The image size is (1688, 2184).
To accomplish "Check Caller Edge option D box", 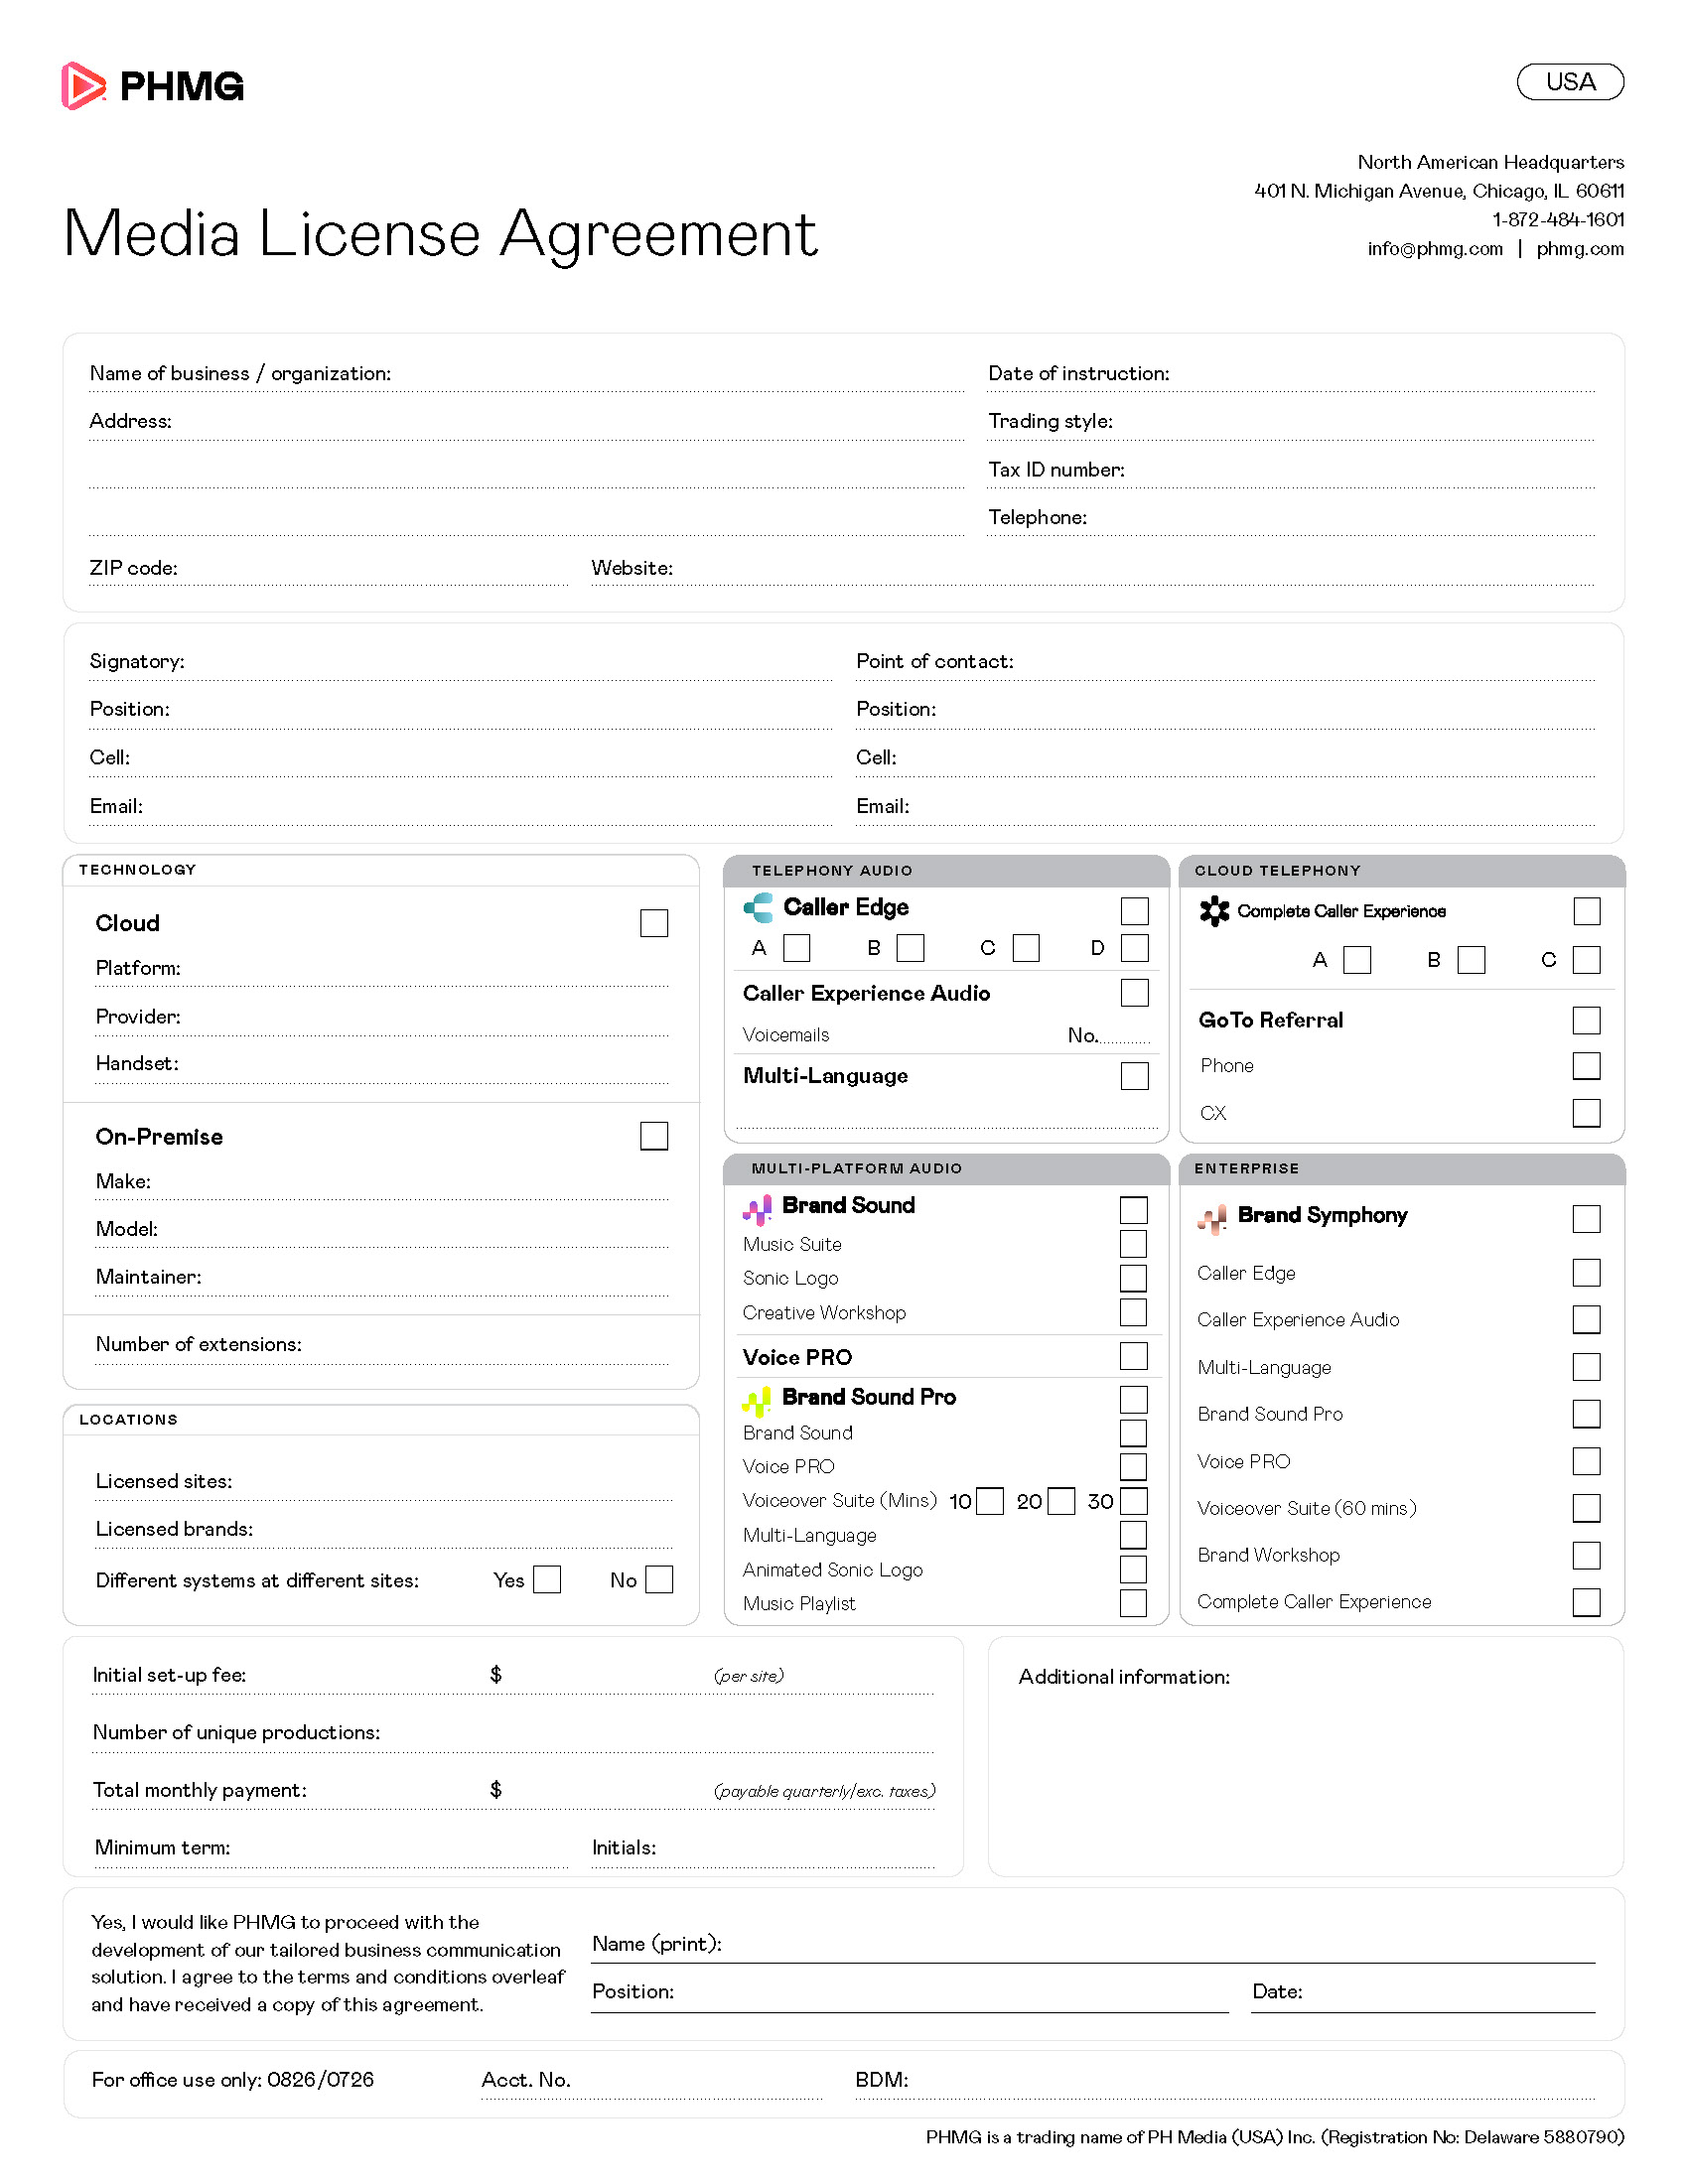I will (x=1134, y=948).
